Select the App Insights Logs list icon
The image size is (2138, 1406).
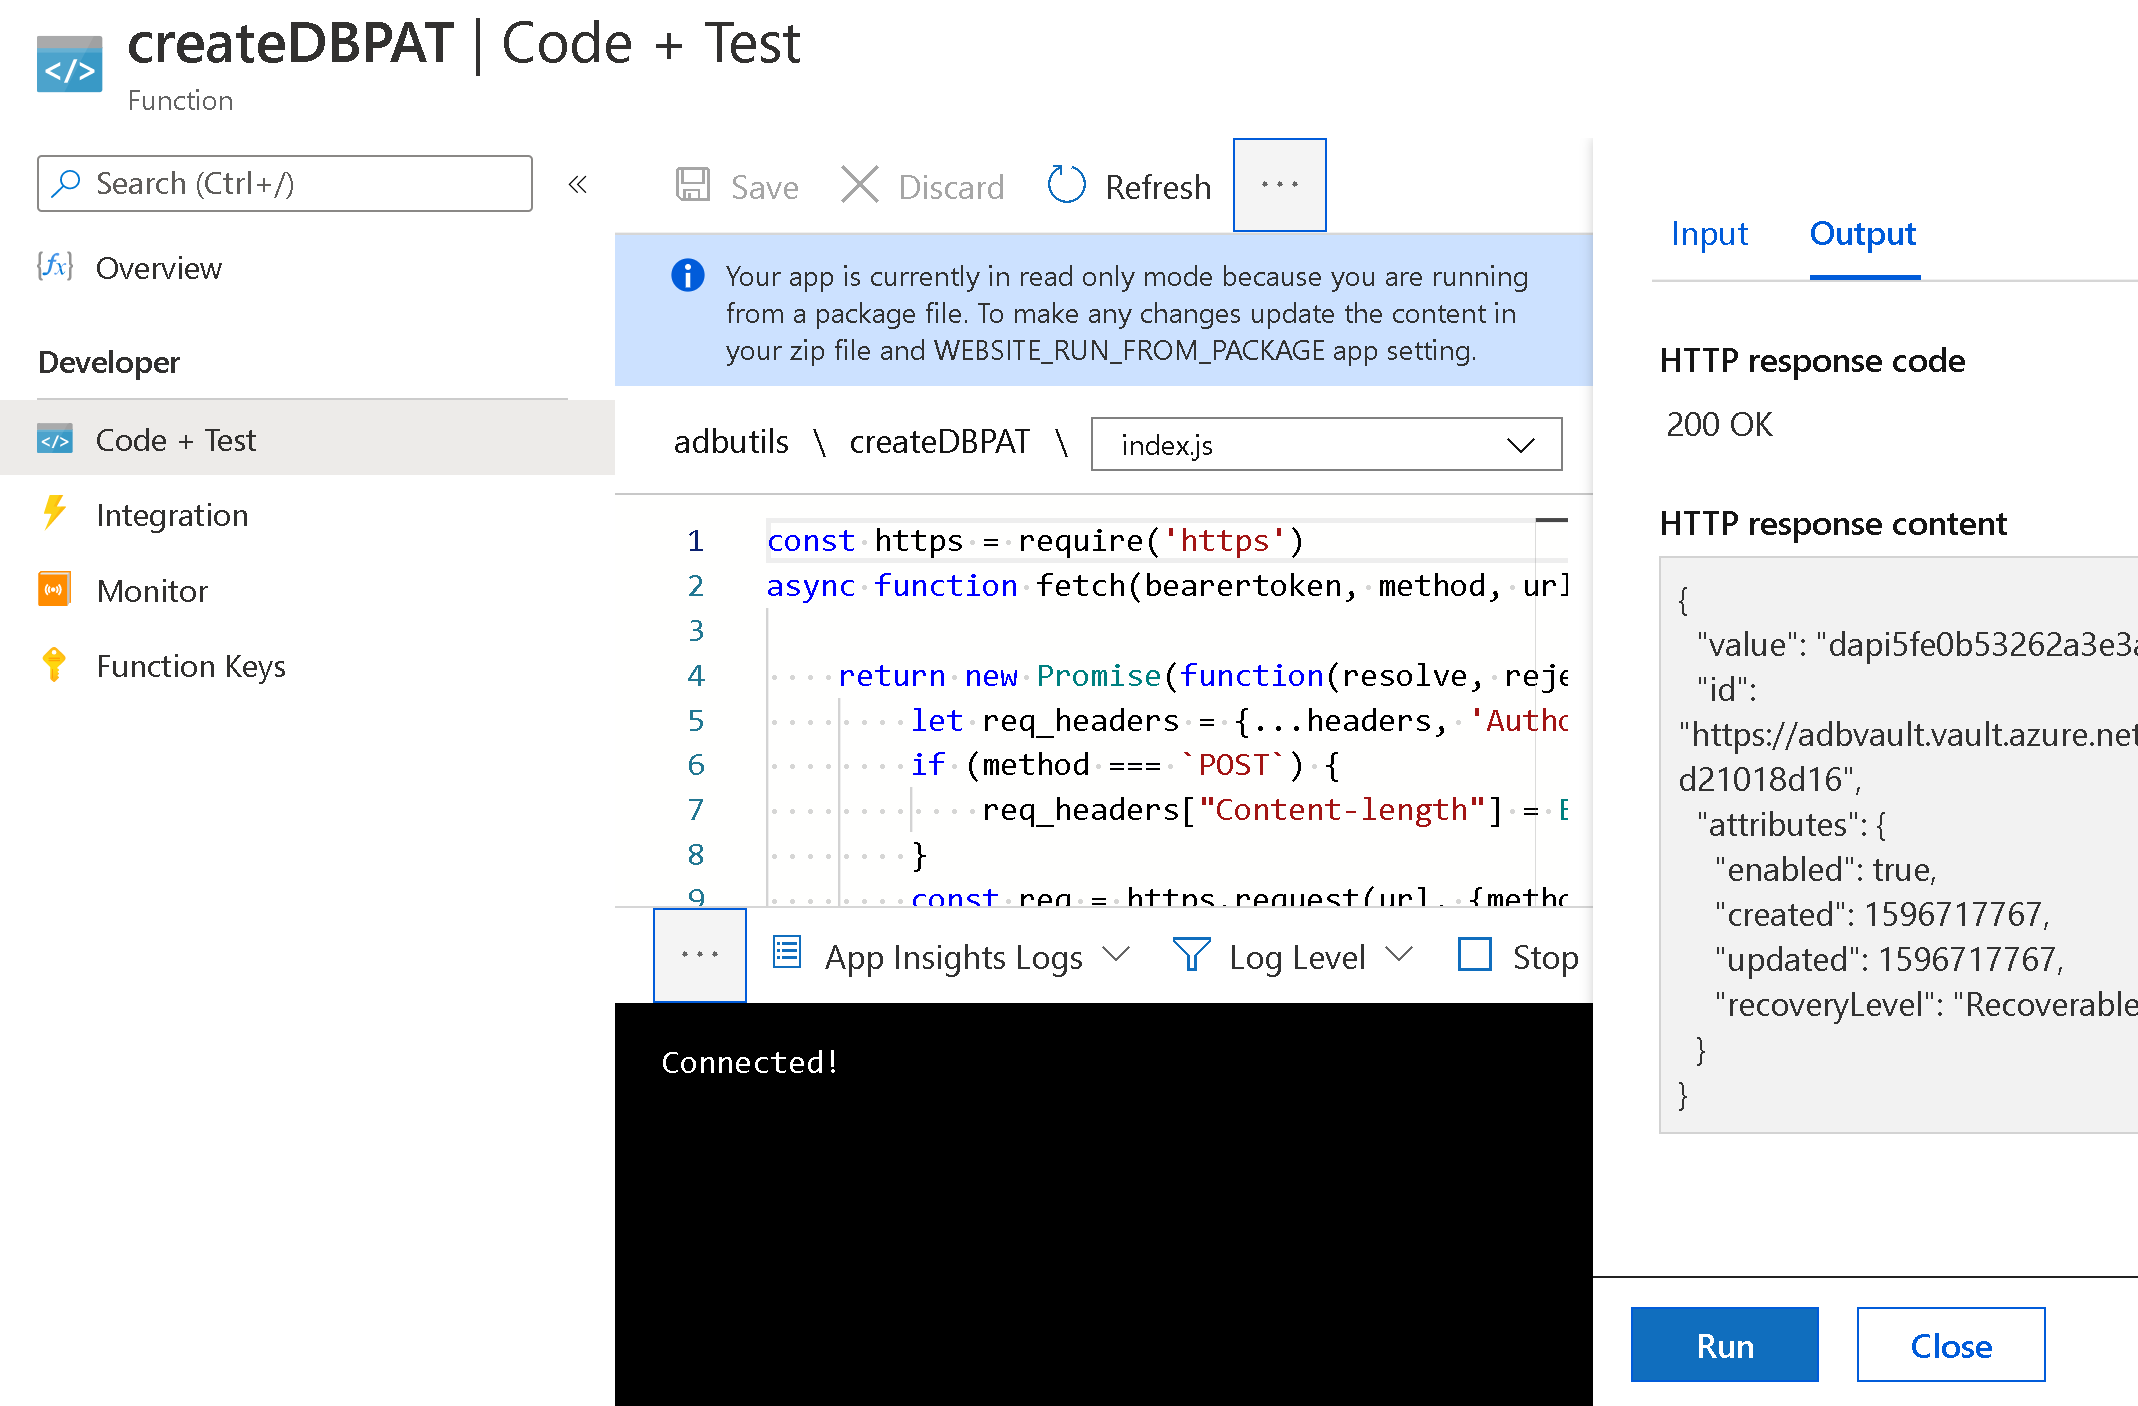(x=787, y=954)
